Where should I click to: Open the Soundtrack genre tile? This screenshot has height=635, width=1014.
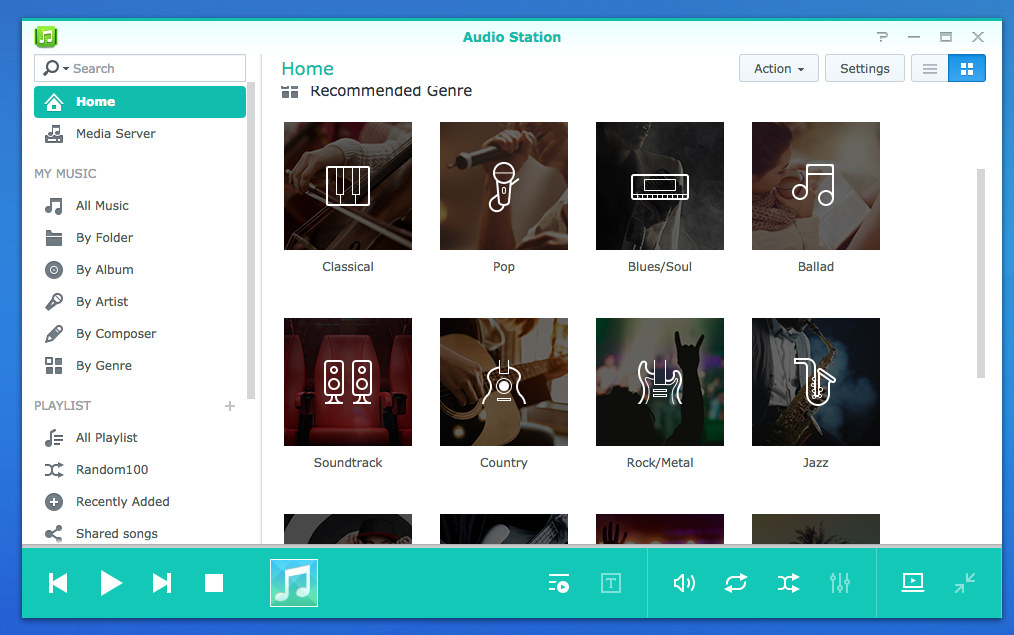click(x=348, y=382)
